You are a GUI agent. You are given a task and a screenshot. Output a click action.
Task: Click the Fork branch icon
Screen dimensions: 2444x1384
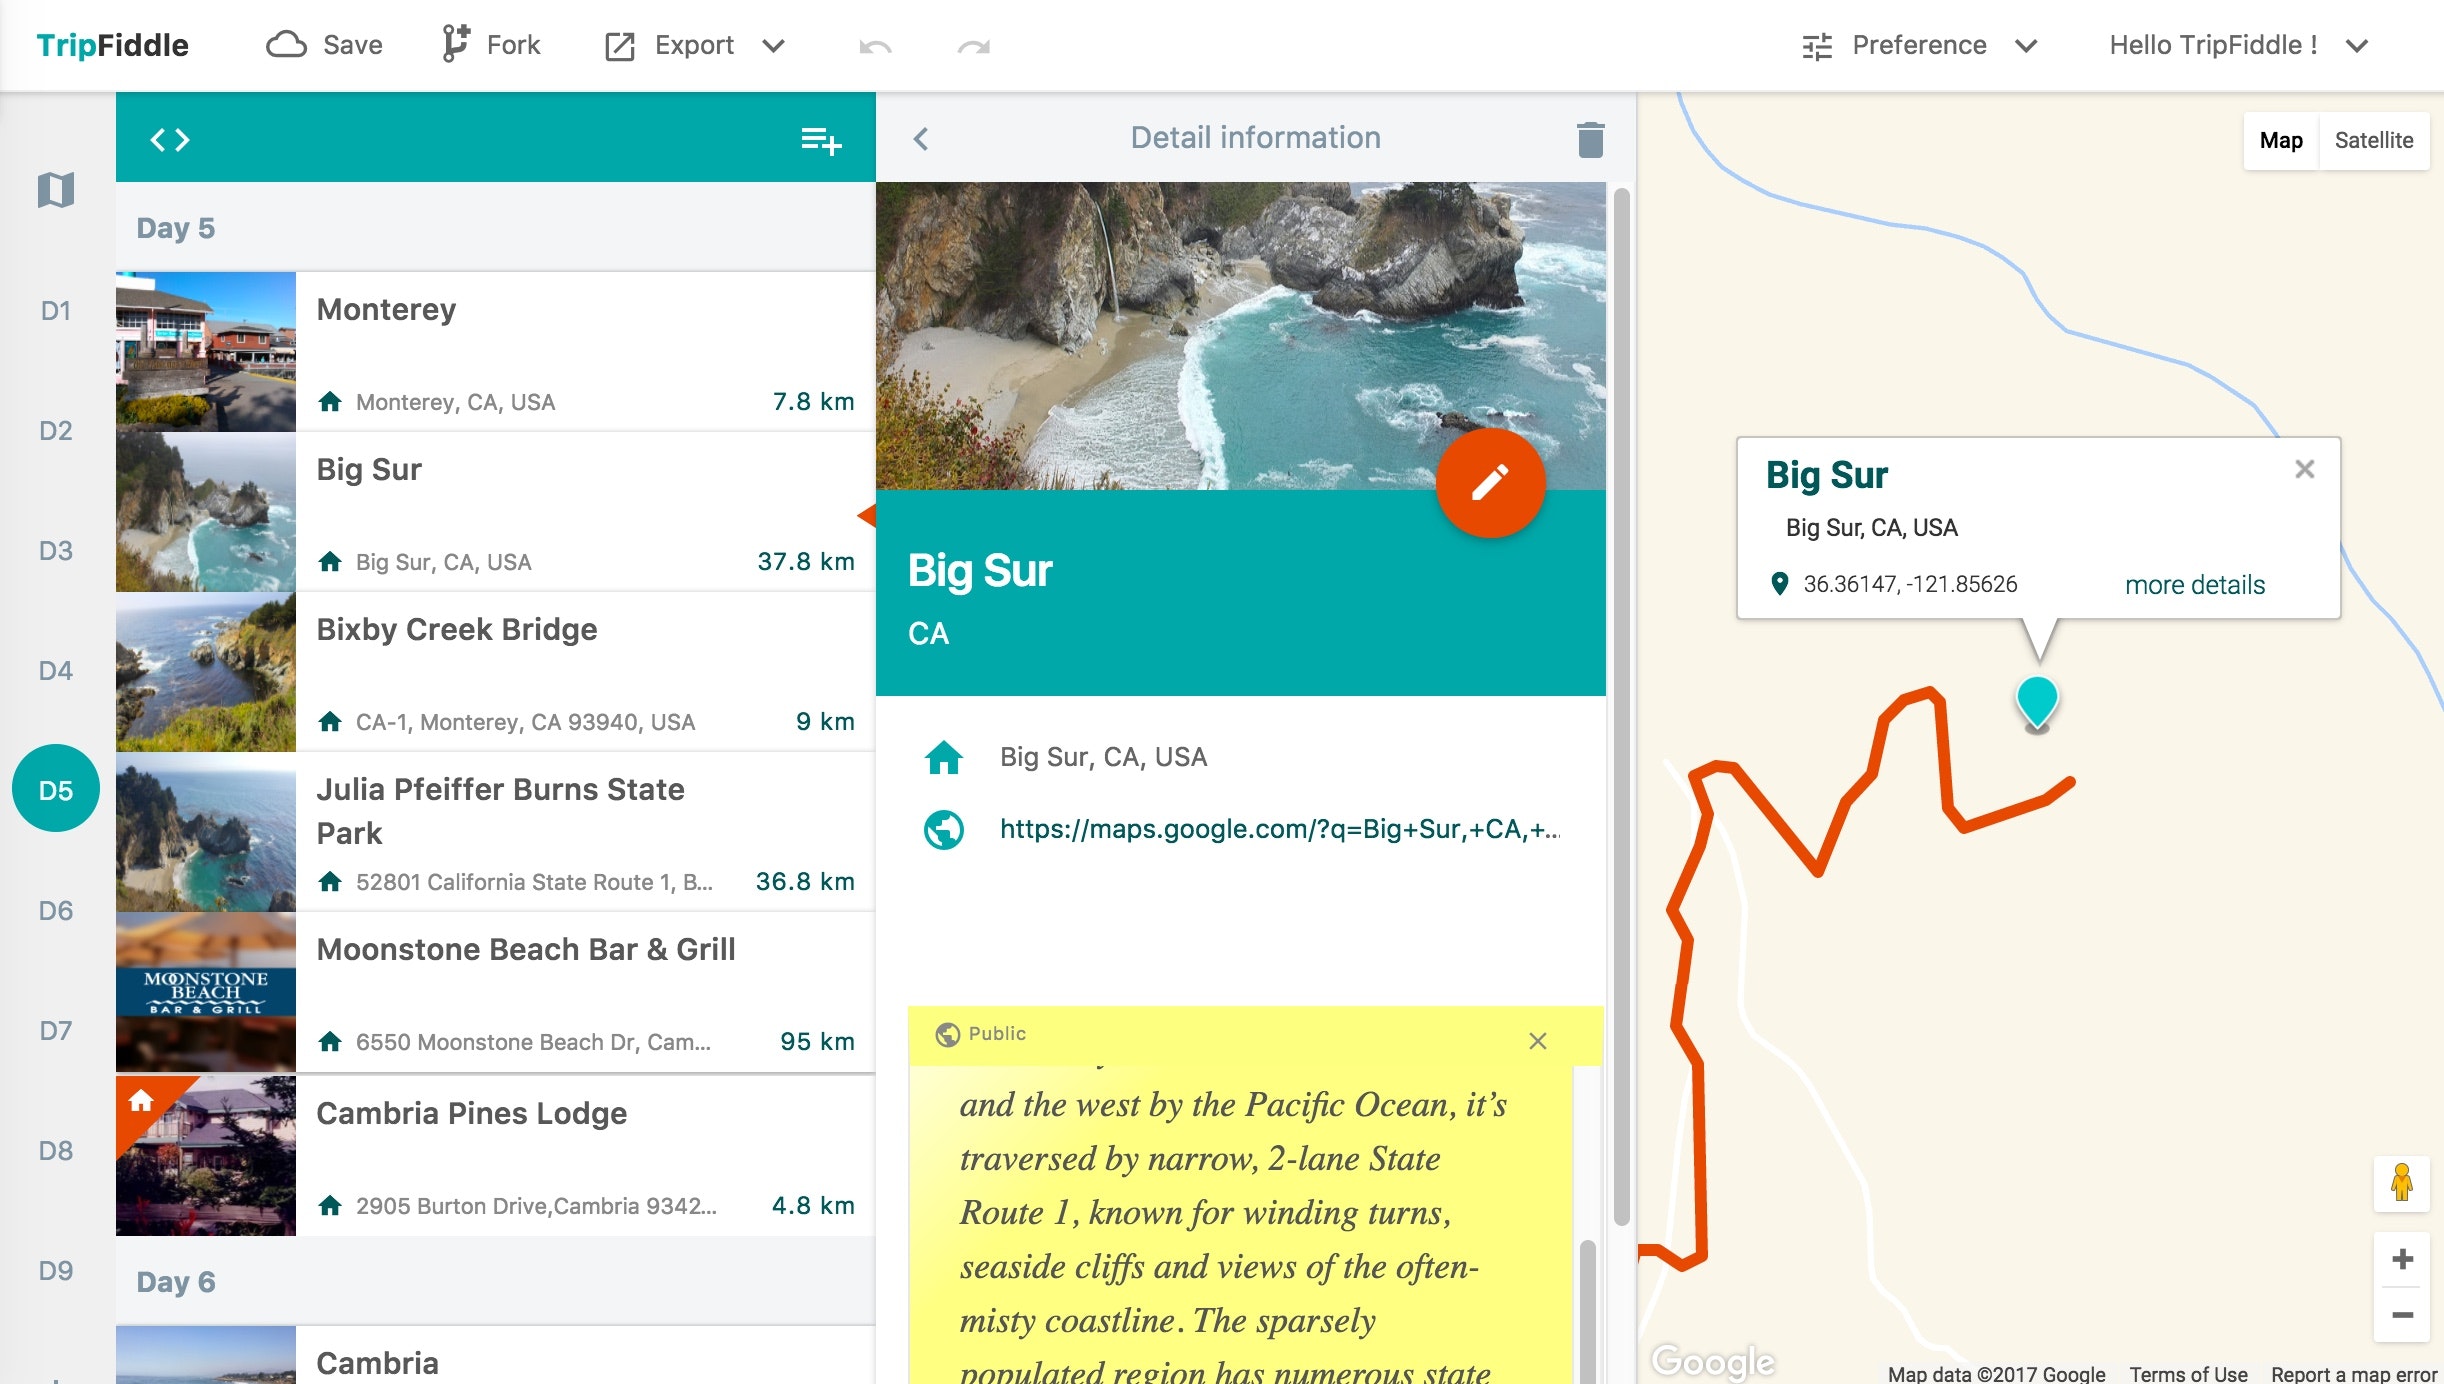click(455, 45)
